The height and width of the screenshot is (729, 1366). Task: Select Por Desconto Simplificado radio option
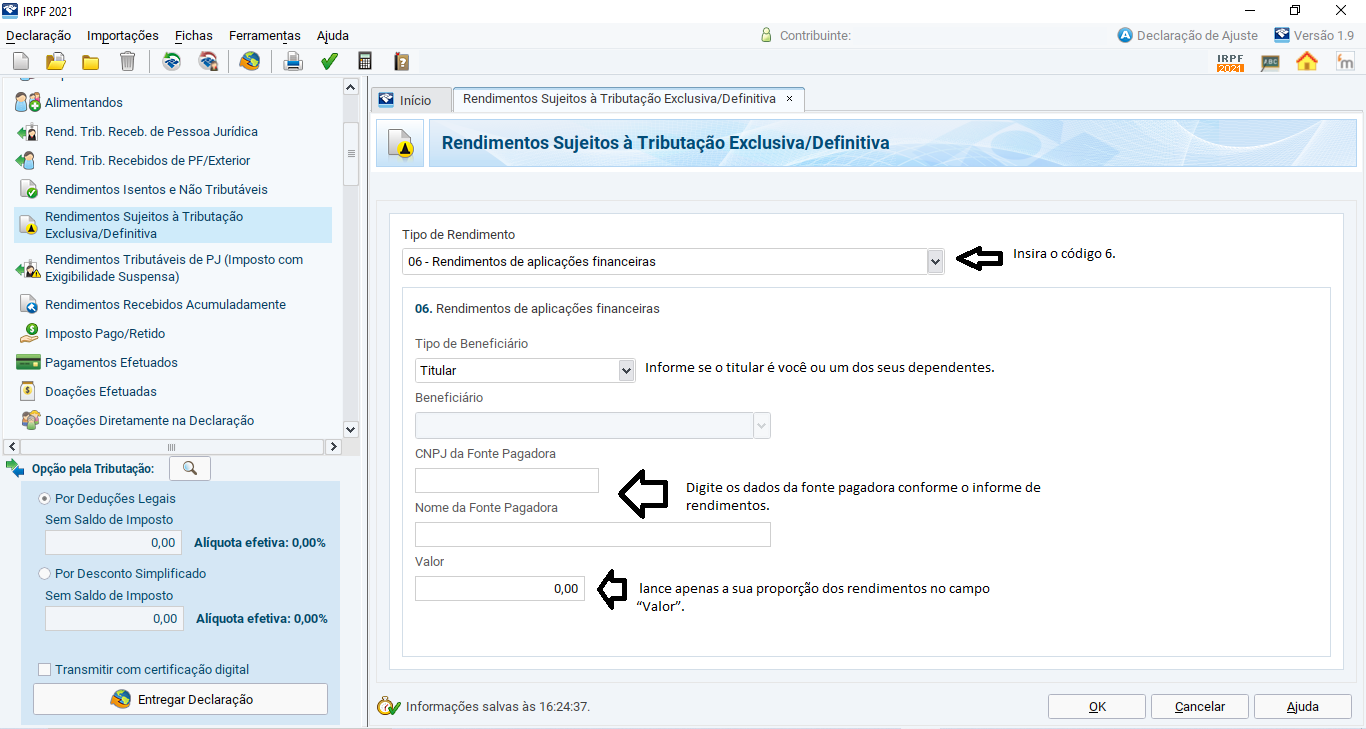[x=44, y=573]
